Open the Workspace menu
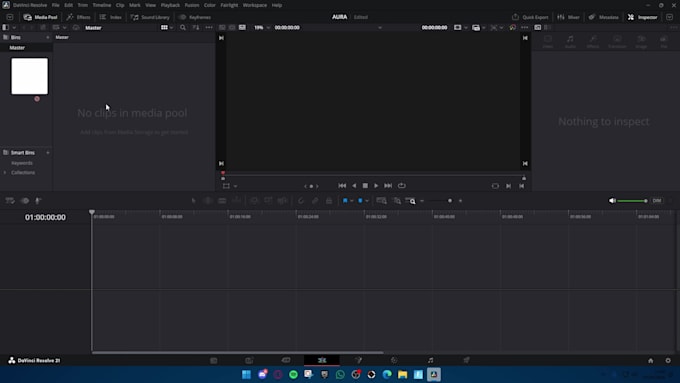680x383 pixels. (x=255, y=5)
